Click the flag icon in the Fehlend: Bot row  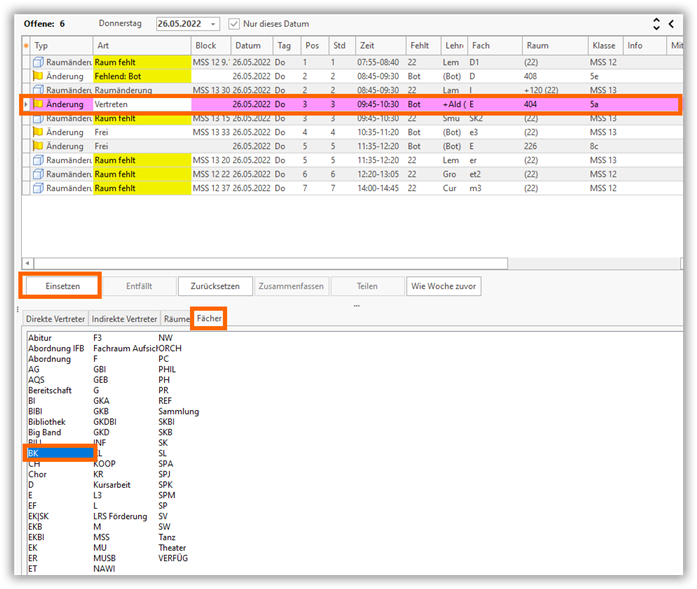pyautogui.click(x=39, y=75)
